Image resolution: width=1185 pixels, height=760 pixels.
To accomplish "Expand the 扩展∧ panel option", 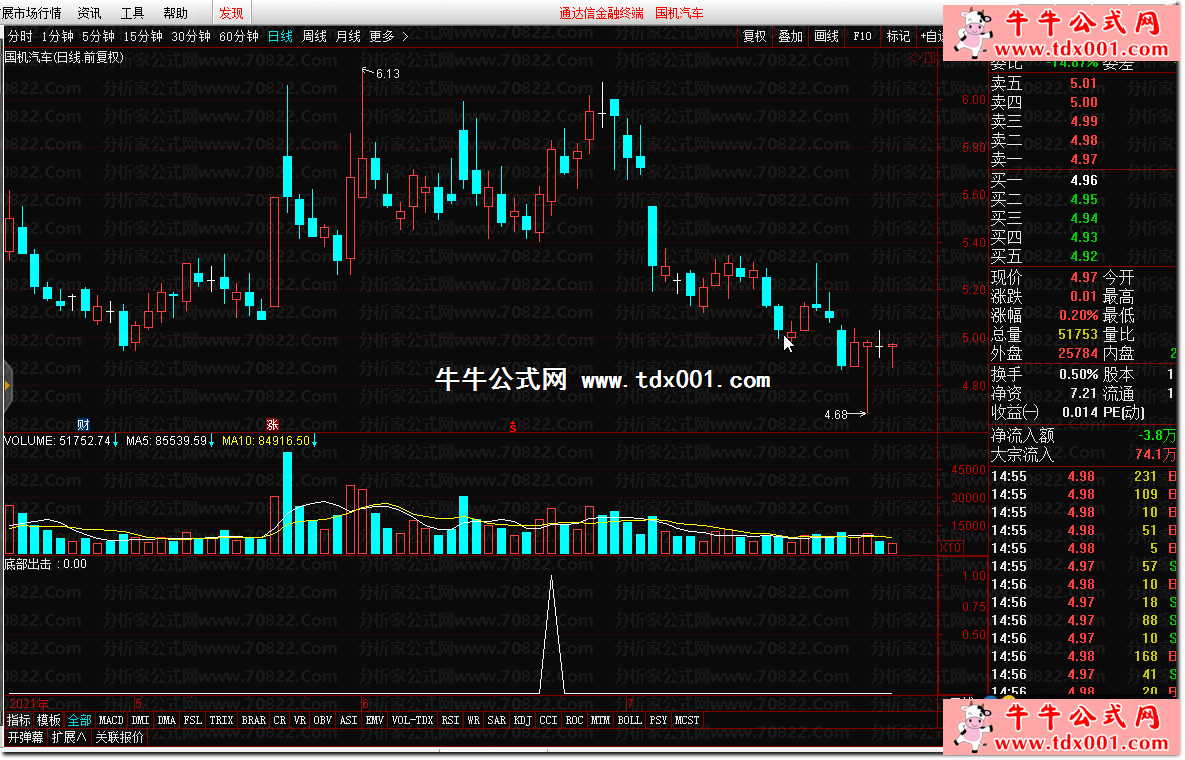I will click(69, 738).
